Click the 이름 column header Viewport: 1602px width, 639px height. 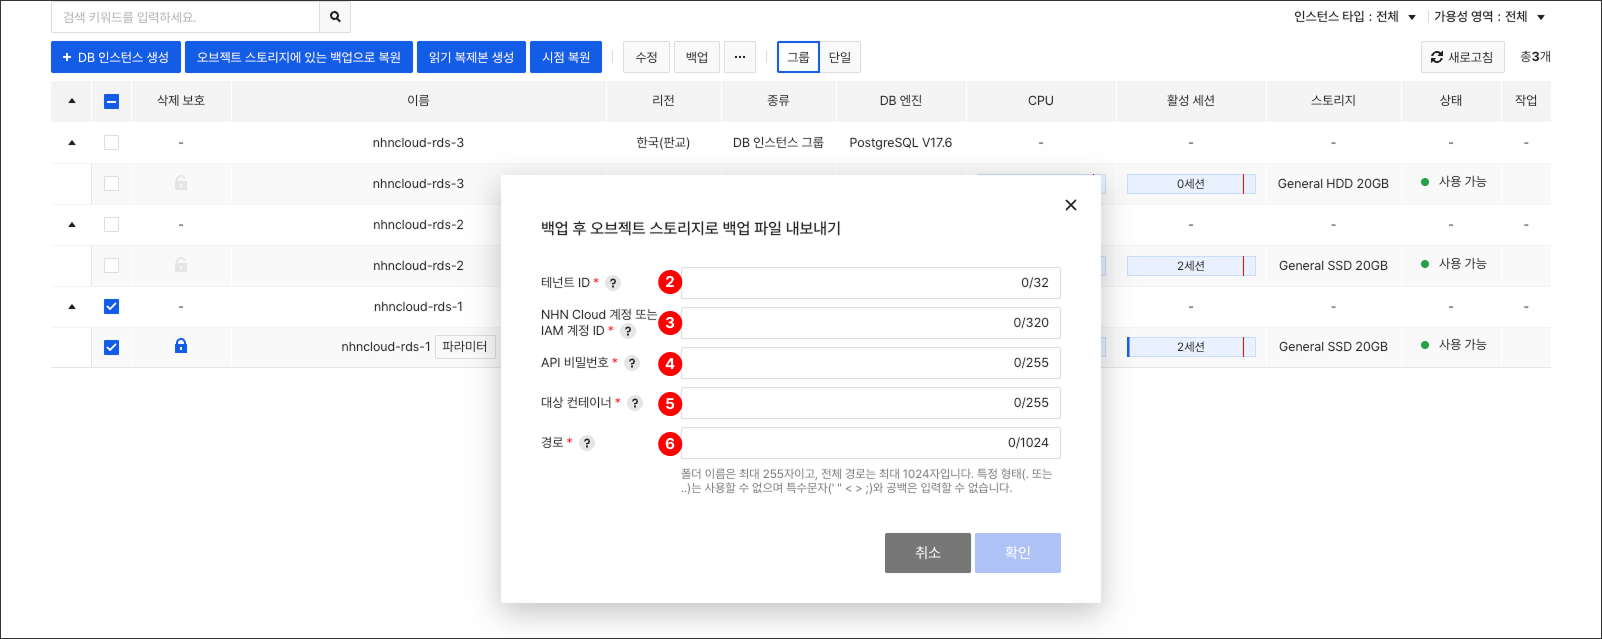418,101
